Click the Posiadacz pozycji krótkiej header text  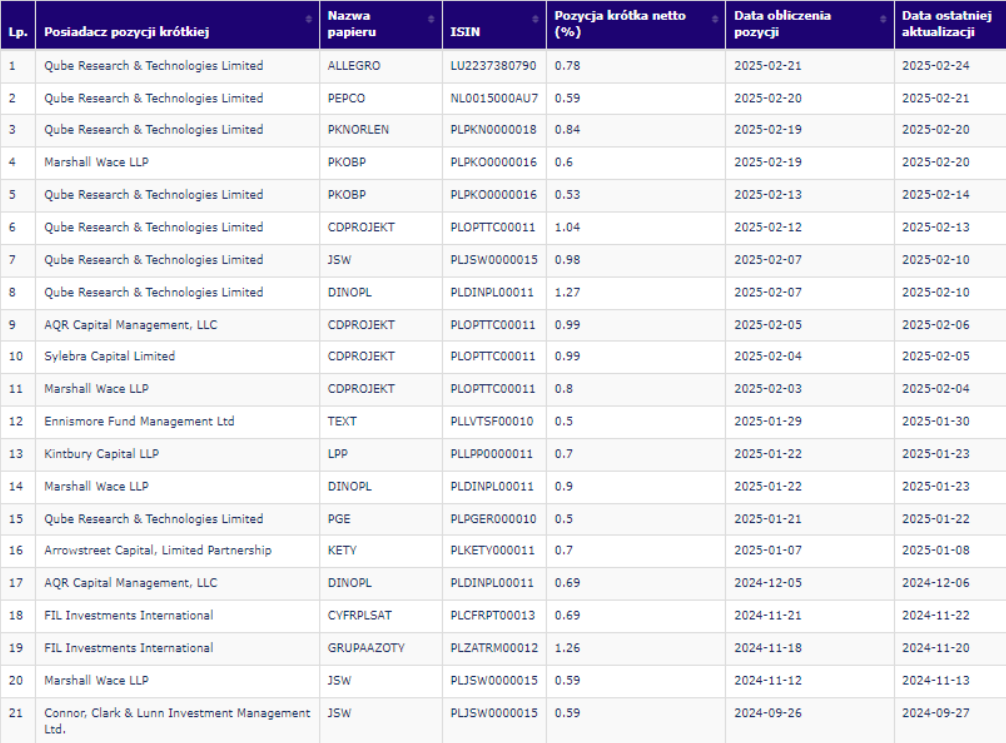click(126, 31)
